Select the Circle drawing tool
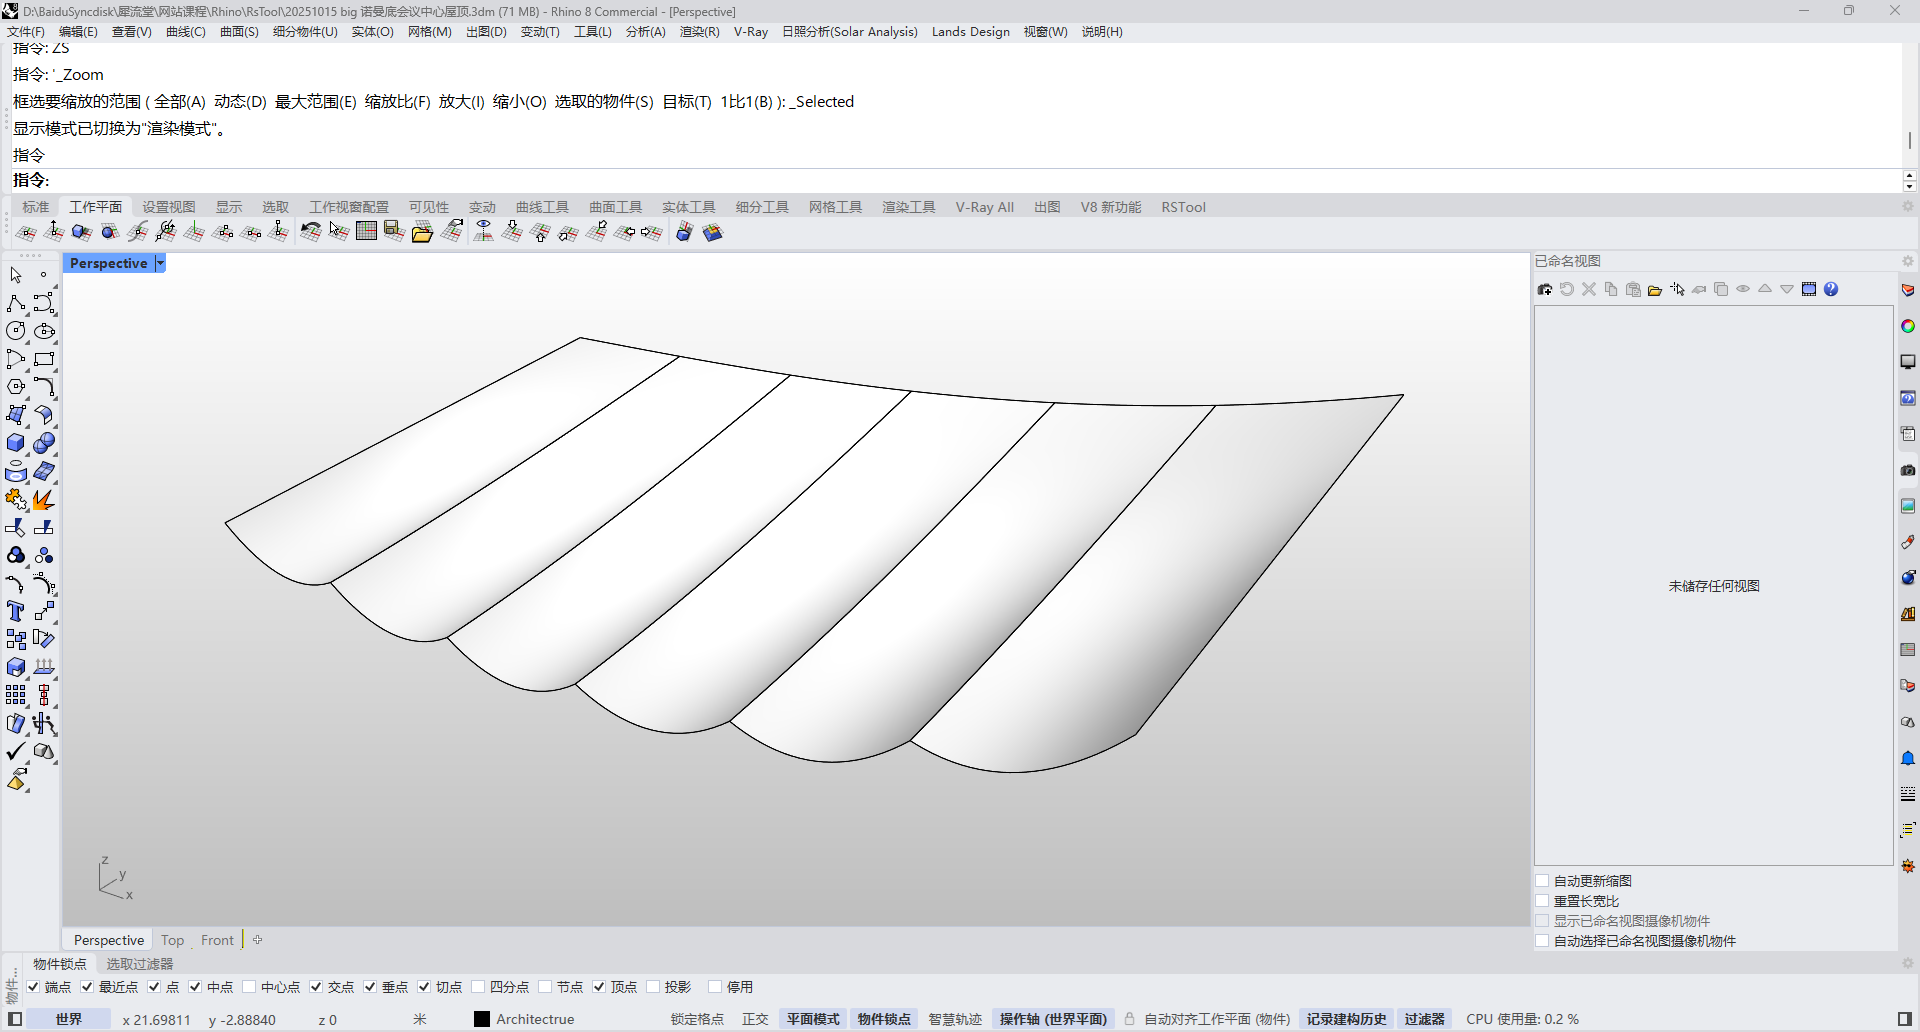 [x=16, y=331]
